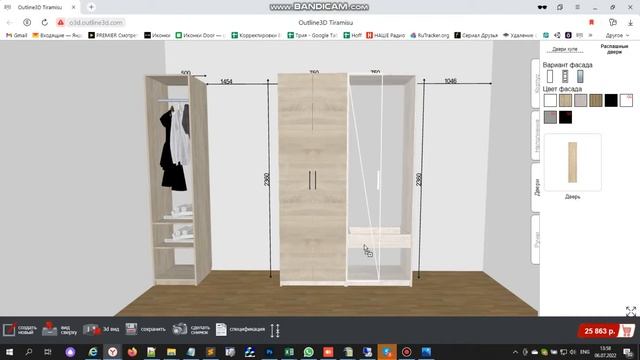Open the 'PREMIER' bookmark
This screenshot has height=360, width=640.
coord(113,36)
